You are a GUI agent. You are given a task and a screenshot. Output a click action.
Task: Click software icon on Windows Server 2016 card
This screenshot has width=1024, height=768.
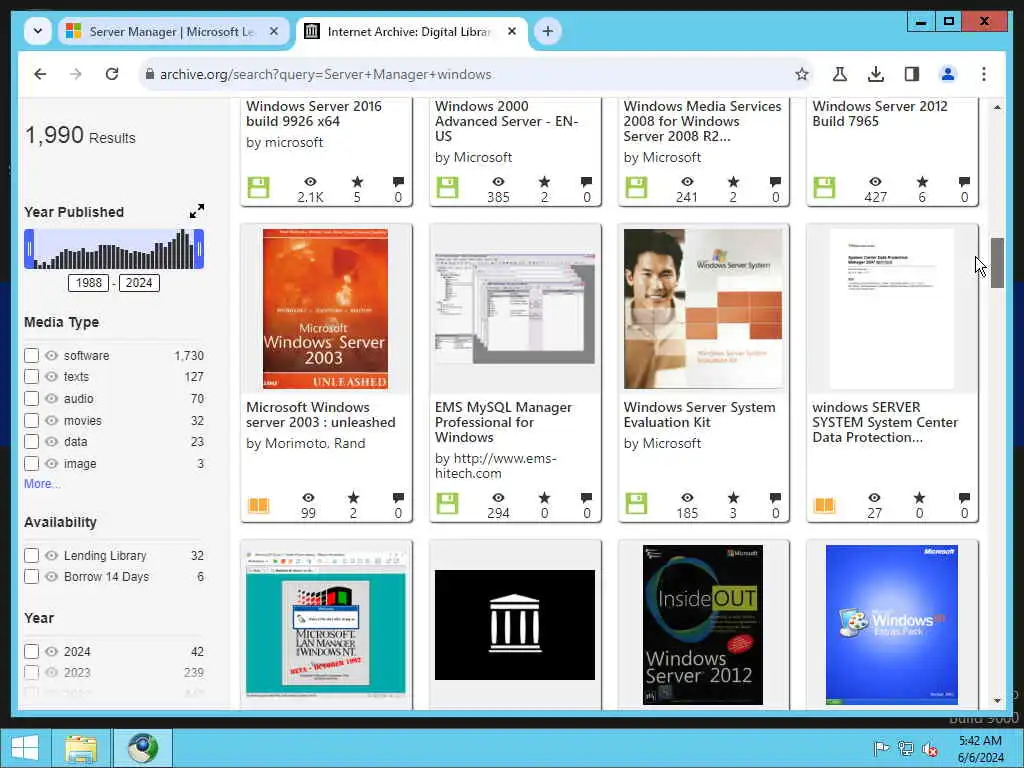click(259, 188)
